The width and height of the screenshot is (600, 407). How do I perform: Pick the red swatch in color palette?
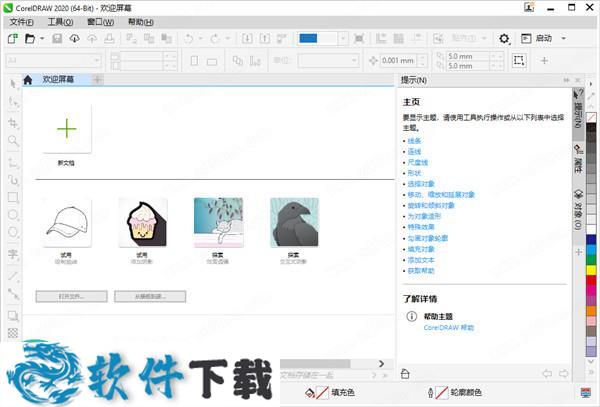click(591, 280)
